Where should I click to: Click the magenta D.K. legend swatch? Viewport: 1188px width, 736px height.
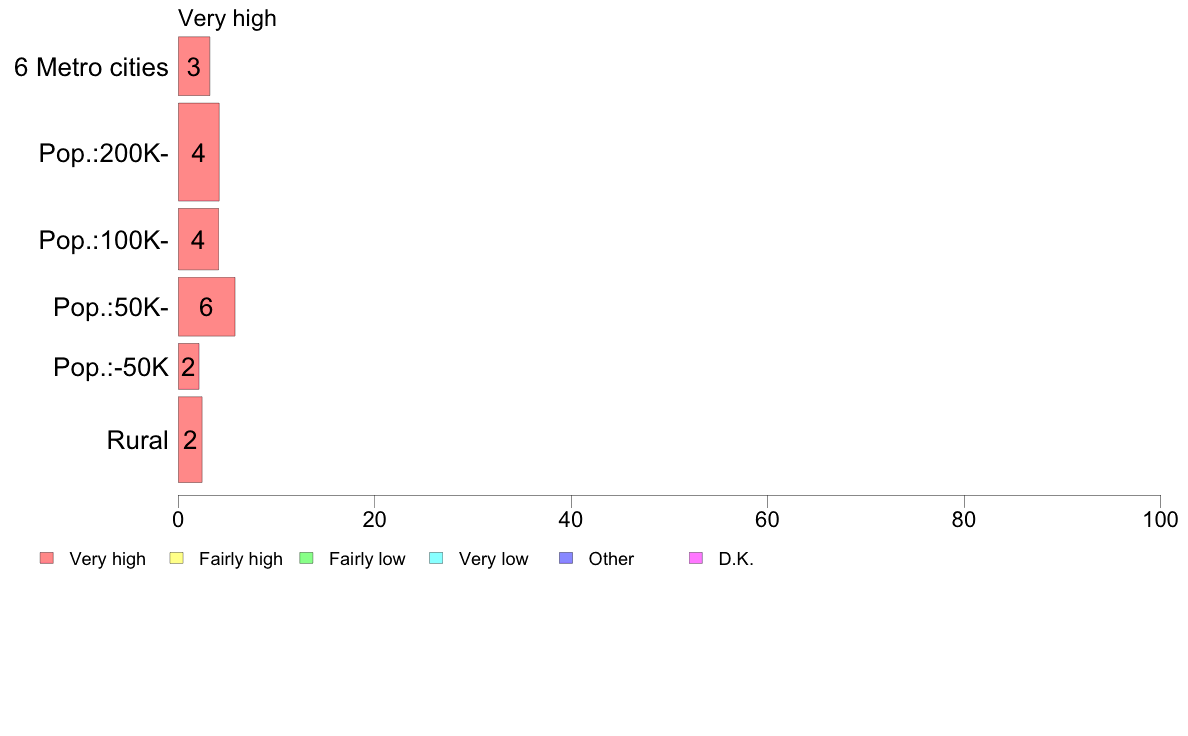[x=696, y=559]
